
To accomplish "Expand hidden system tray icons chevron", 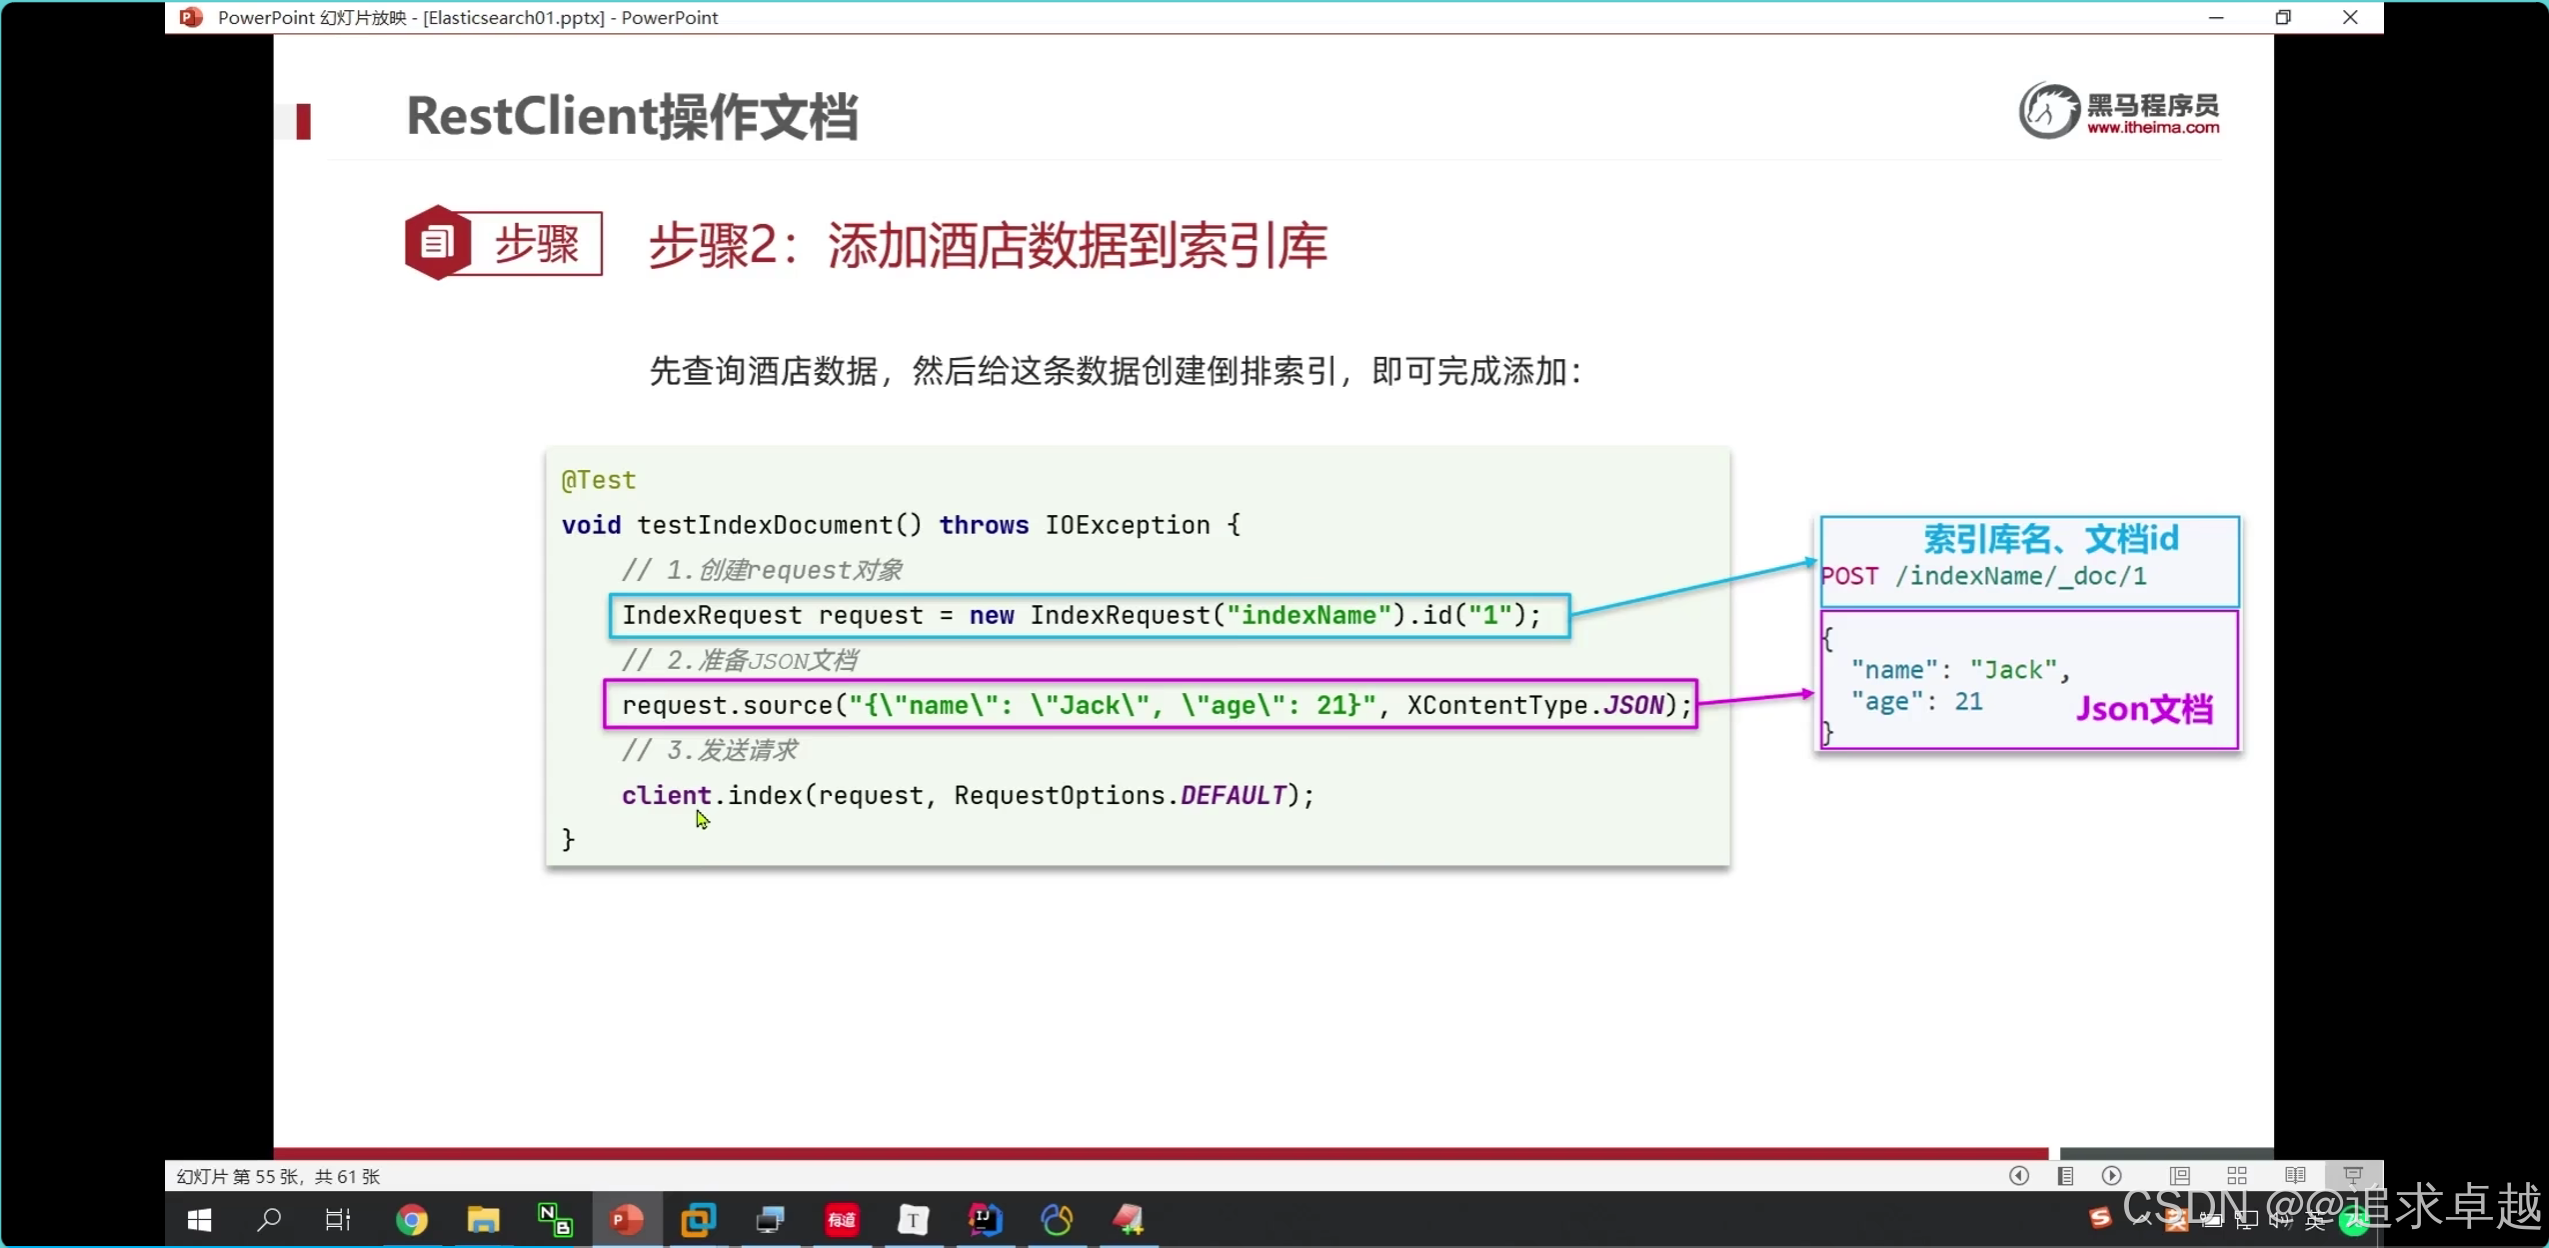I will point(2141,1219).
